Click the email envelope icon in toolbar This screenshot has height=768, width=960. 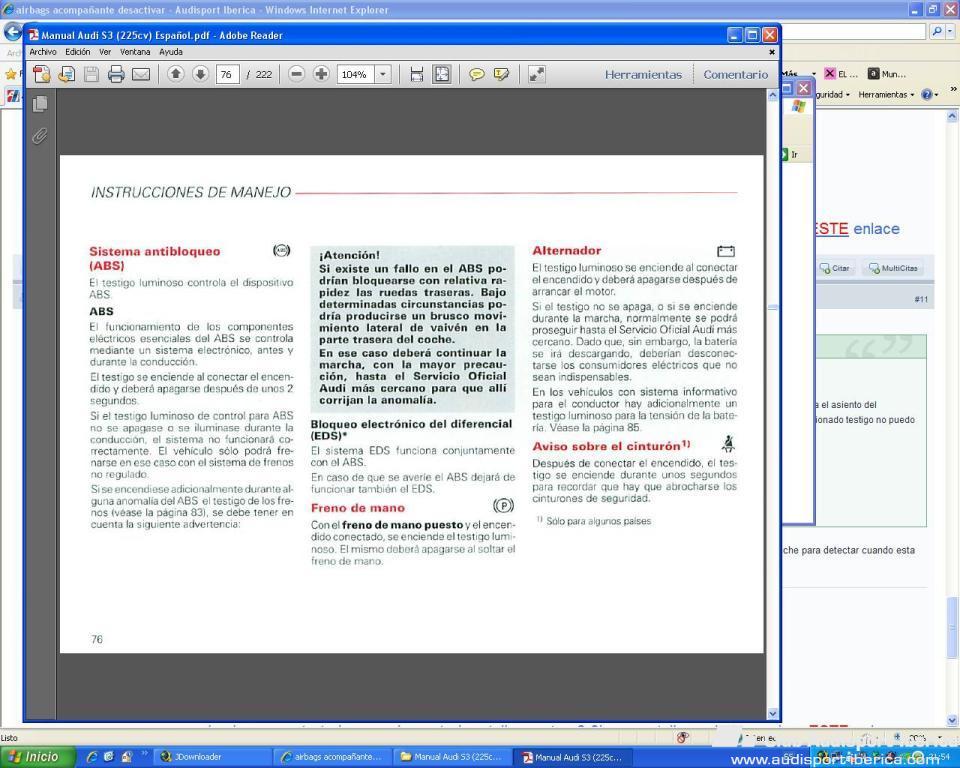141,75
